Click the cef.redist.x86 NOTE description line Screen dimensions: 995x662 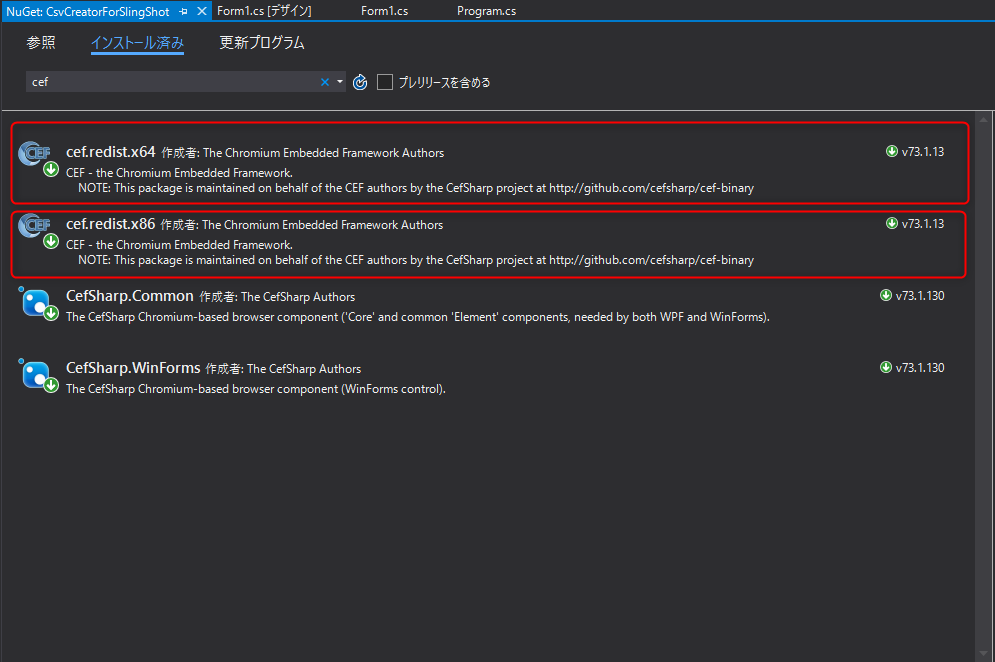click(x=416, y=260)
